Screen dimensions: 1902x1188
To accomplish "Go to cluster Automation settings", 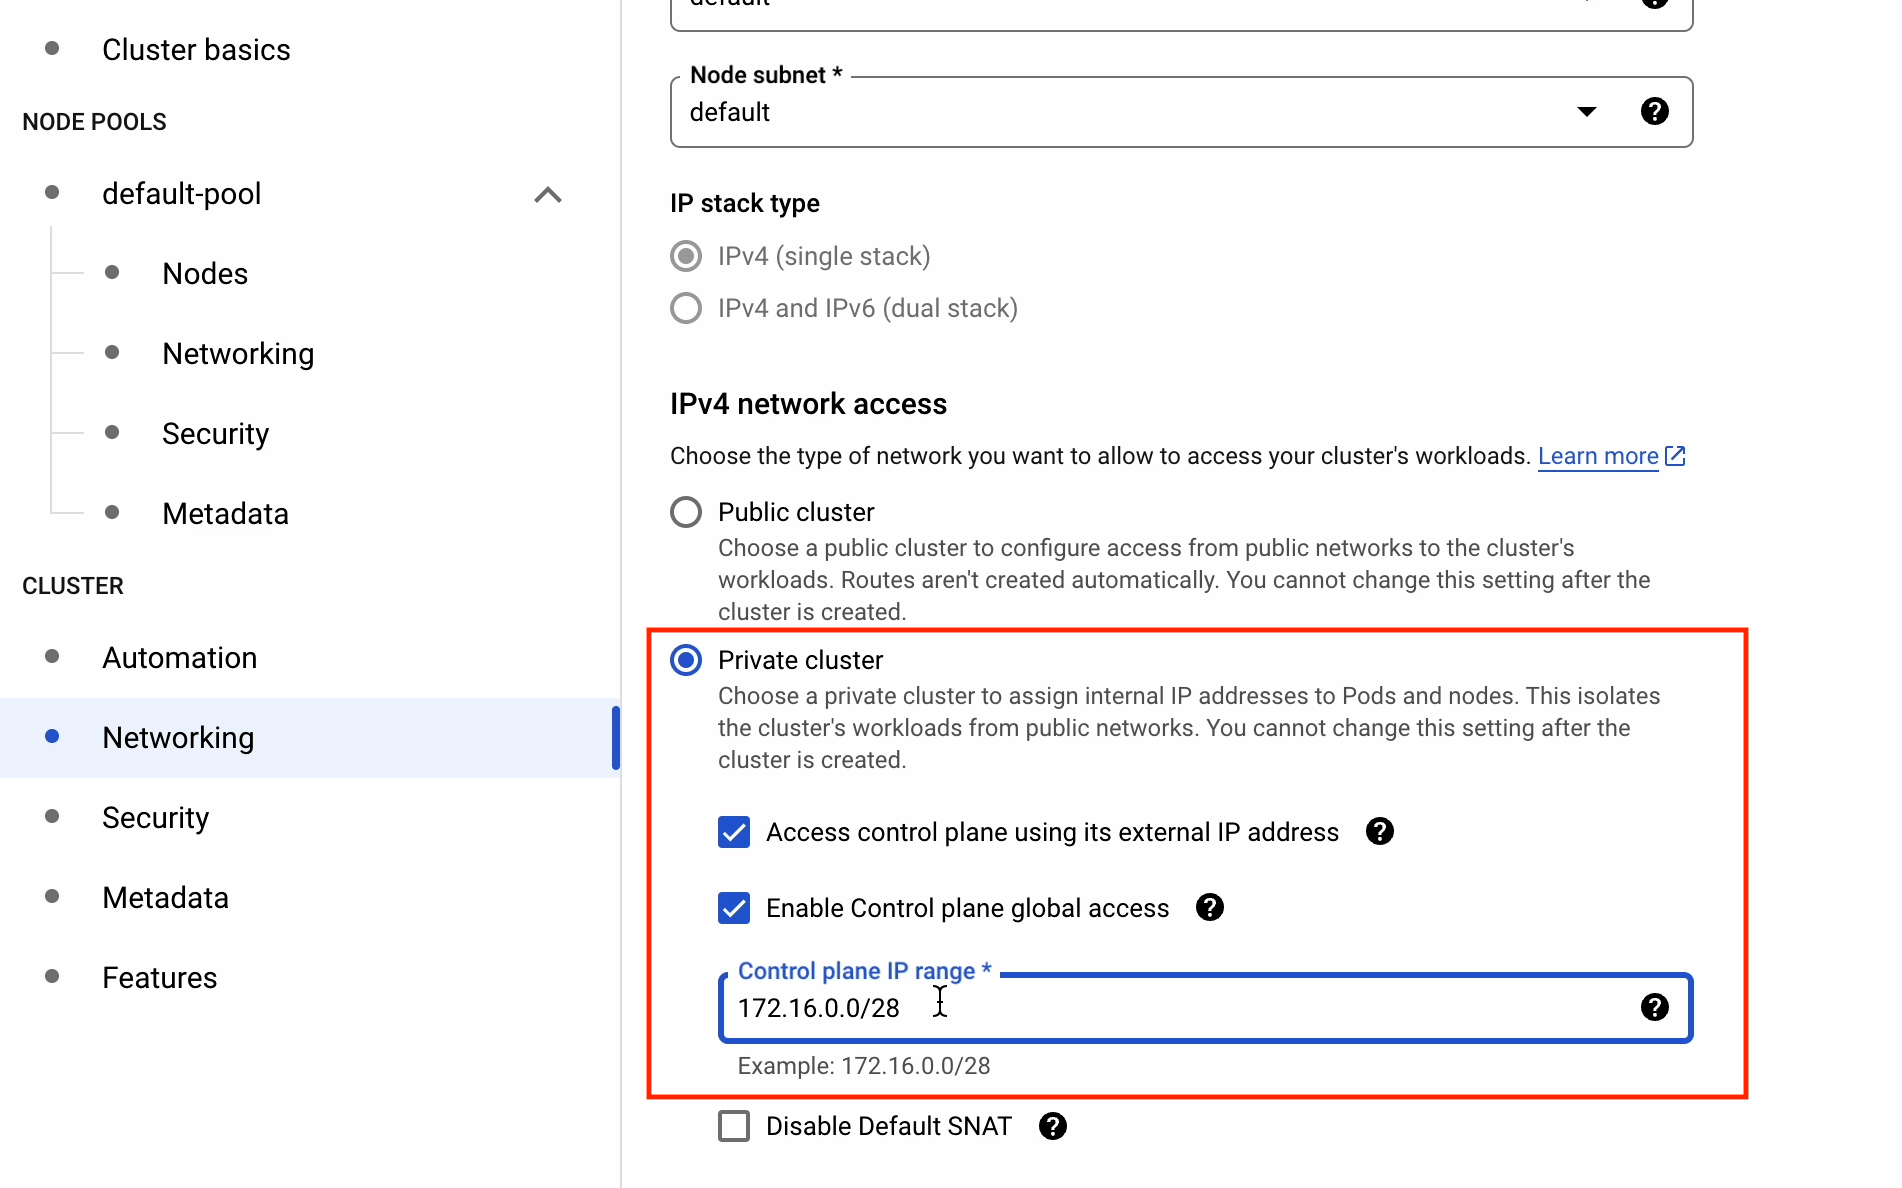I will pos(180,658).
